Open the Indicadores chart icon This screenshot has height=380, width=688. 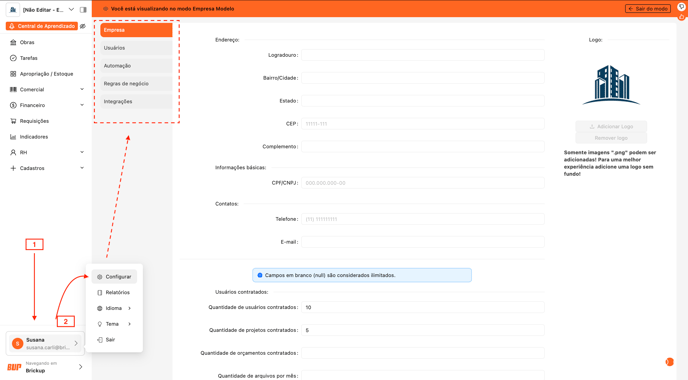click(13, 137)
